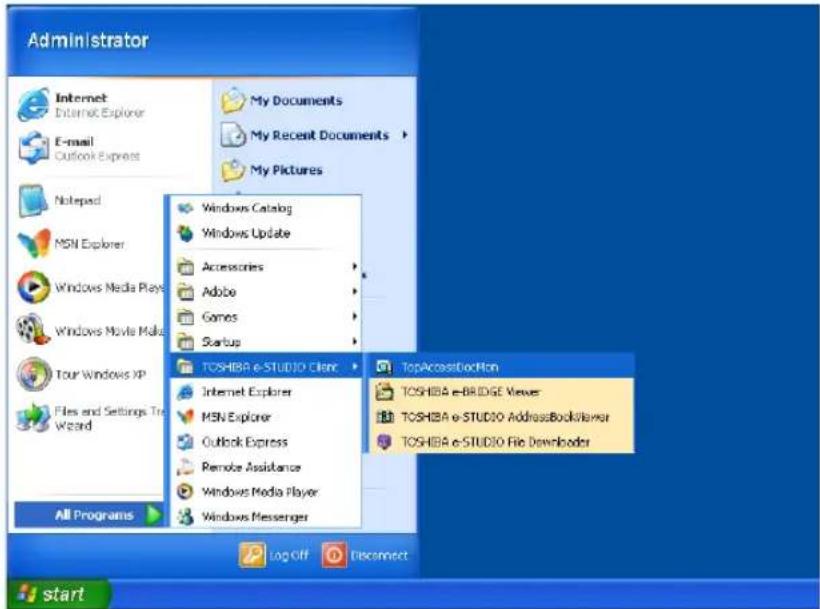This screenshot has height=609, width=820.
Task: Click the All Programs button
Action: tap(89, 515)
